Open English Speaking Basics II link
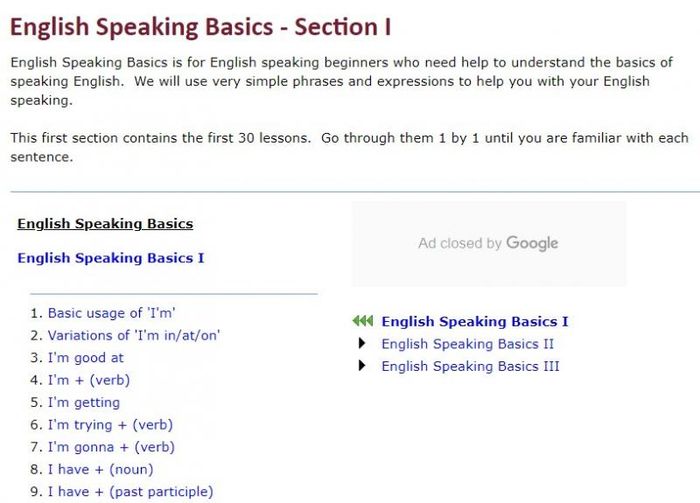700x503 pixels. [x=467, y=344]
